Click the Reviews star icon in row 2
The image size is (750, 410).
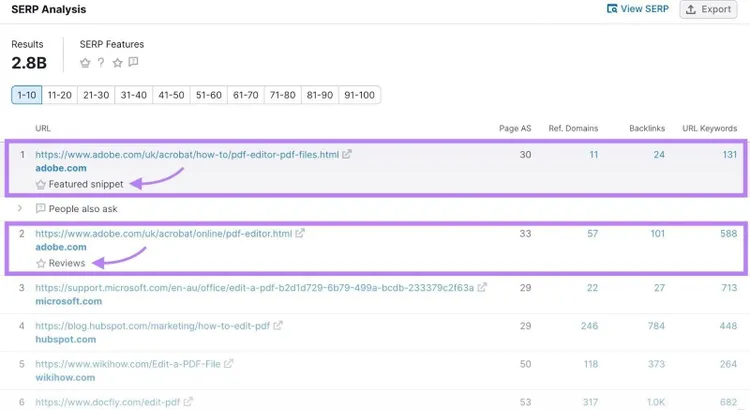[x=41, y=263]
